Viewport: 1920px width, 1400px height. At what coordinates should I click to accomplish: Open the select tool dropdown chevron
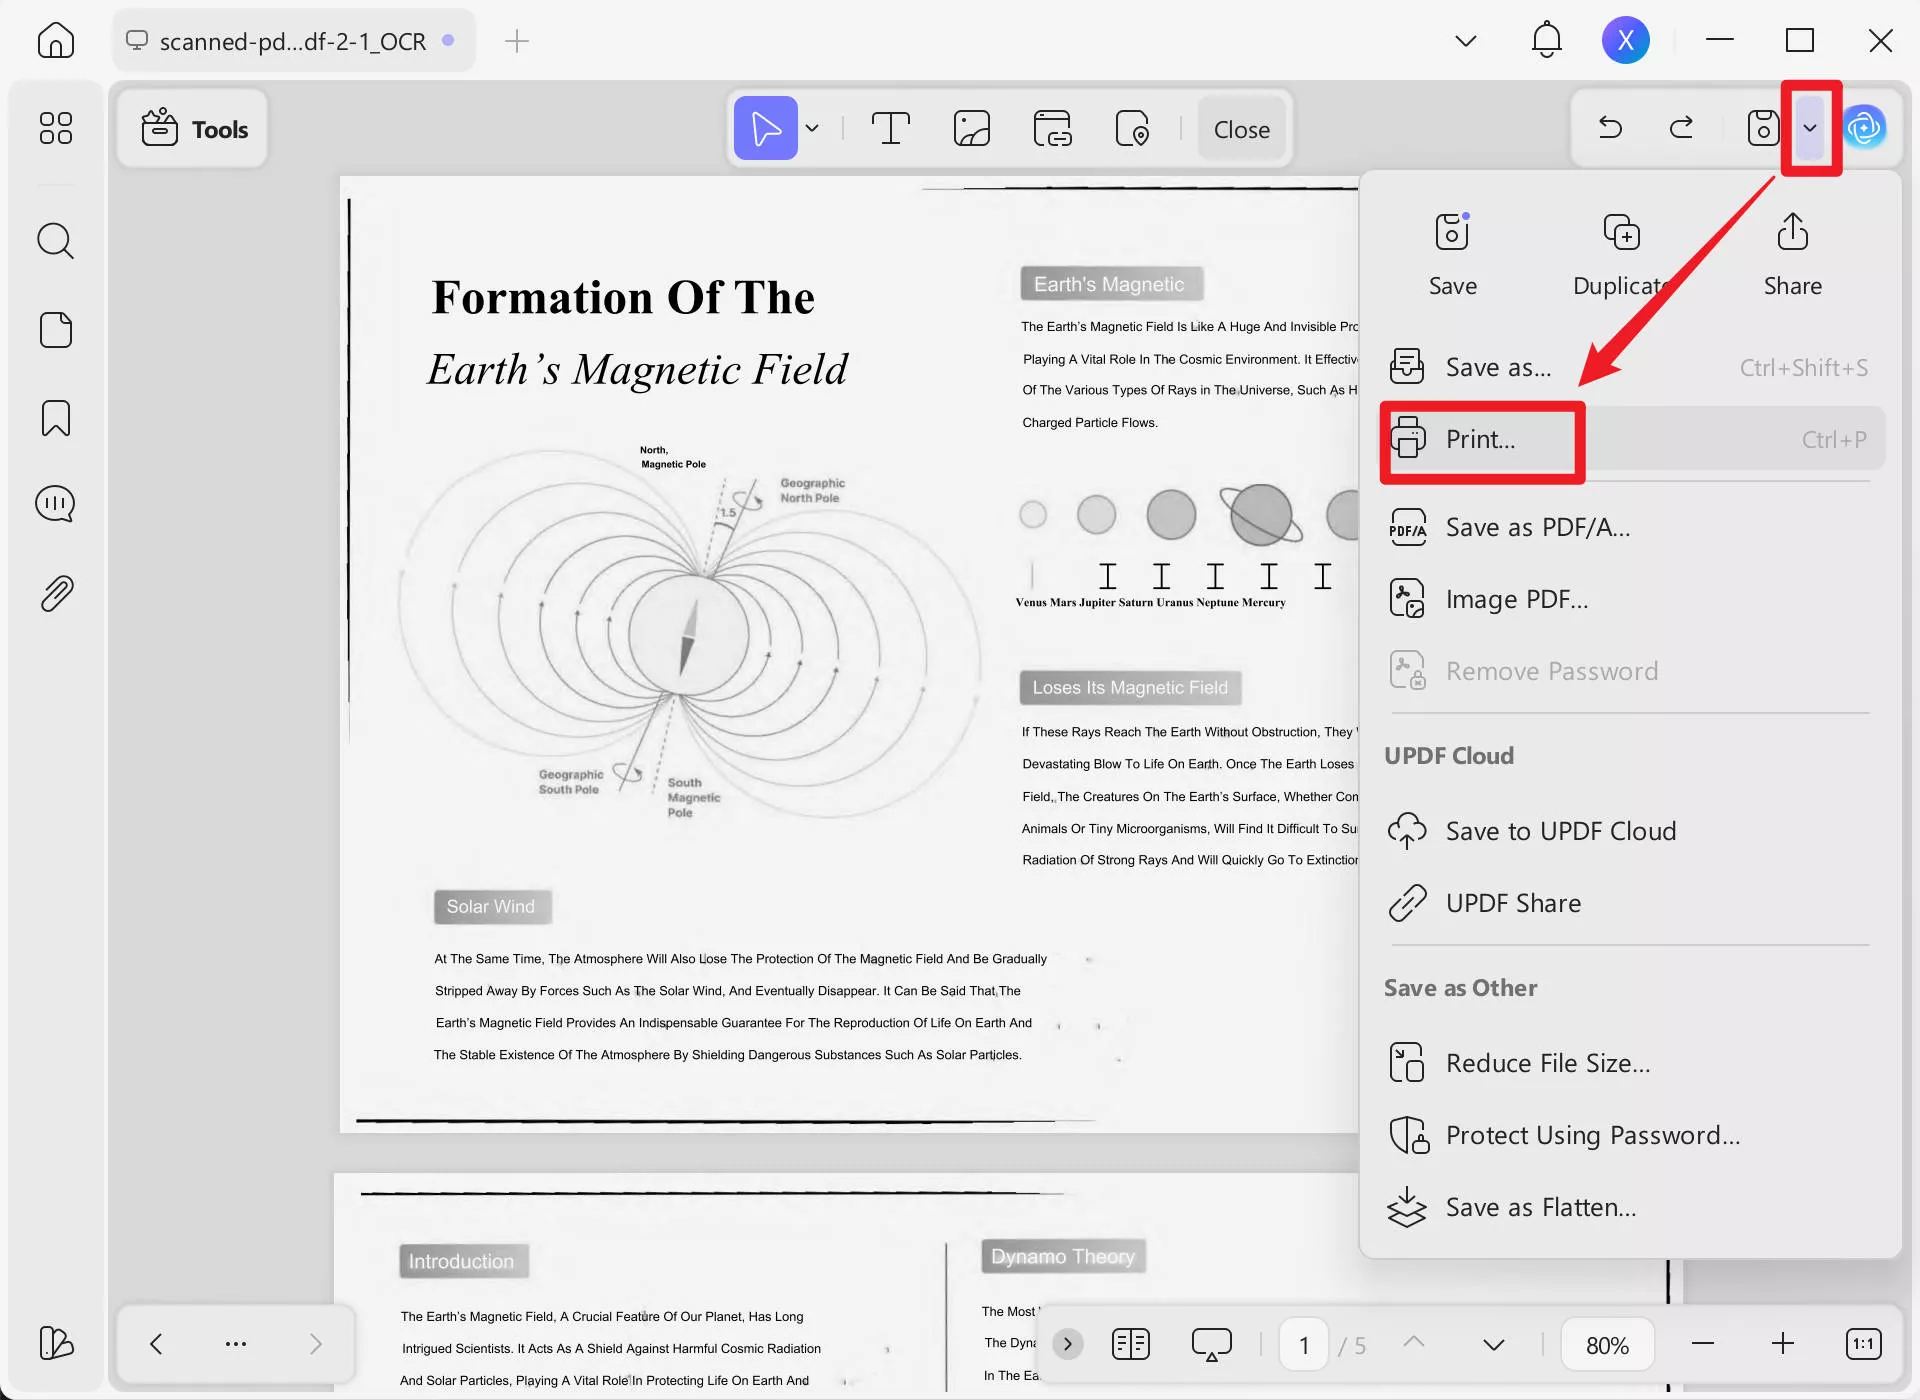coord(812,128)
